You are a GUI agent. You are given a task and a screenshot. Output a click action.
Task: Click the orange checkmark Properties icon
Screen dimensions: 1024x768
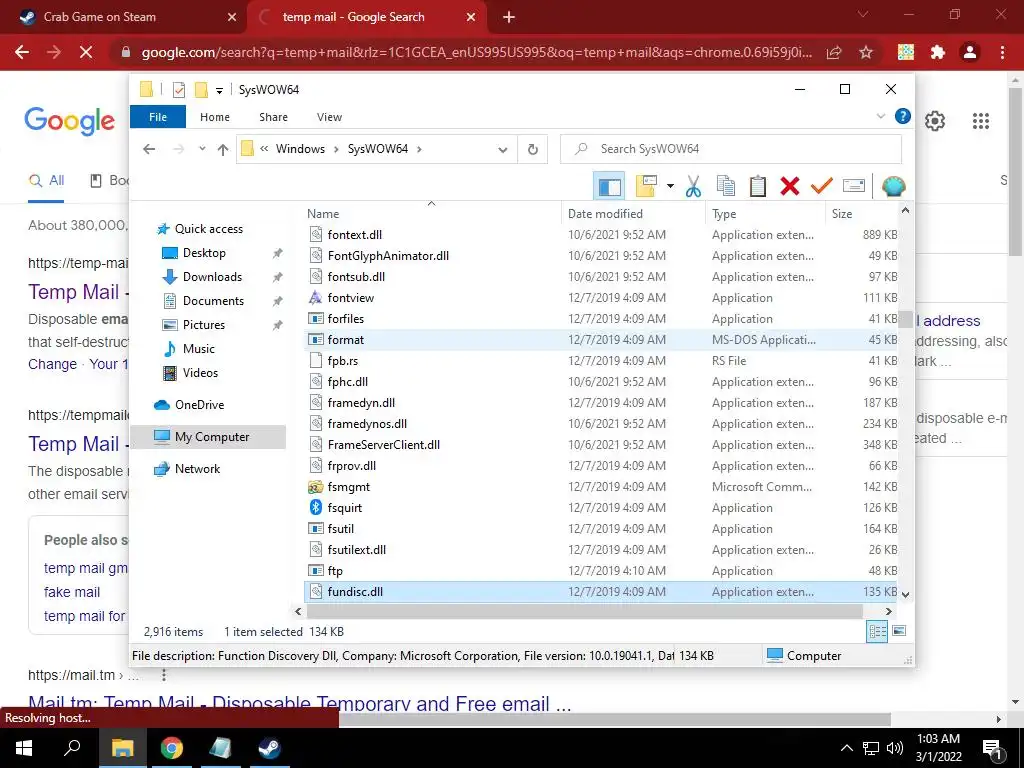(822, 186)
